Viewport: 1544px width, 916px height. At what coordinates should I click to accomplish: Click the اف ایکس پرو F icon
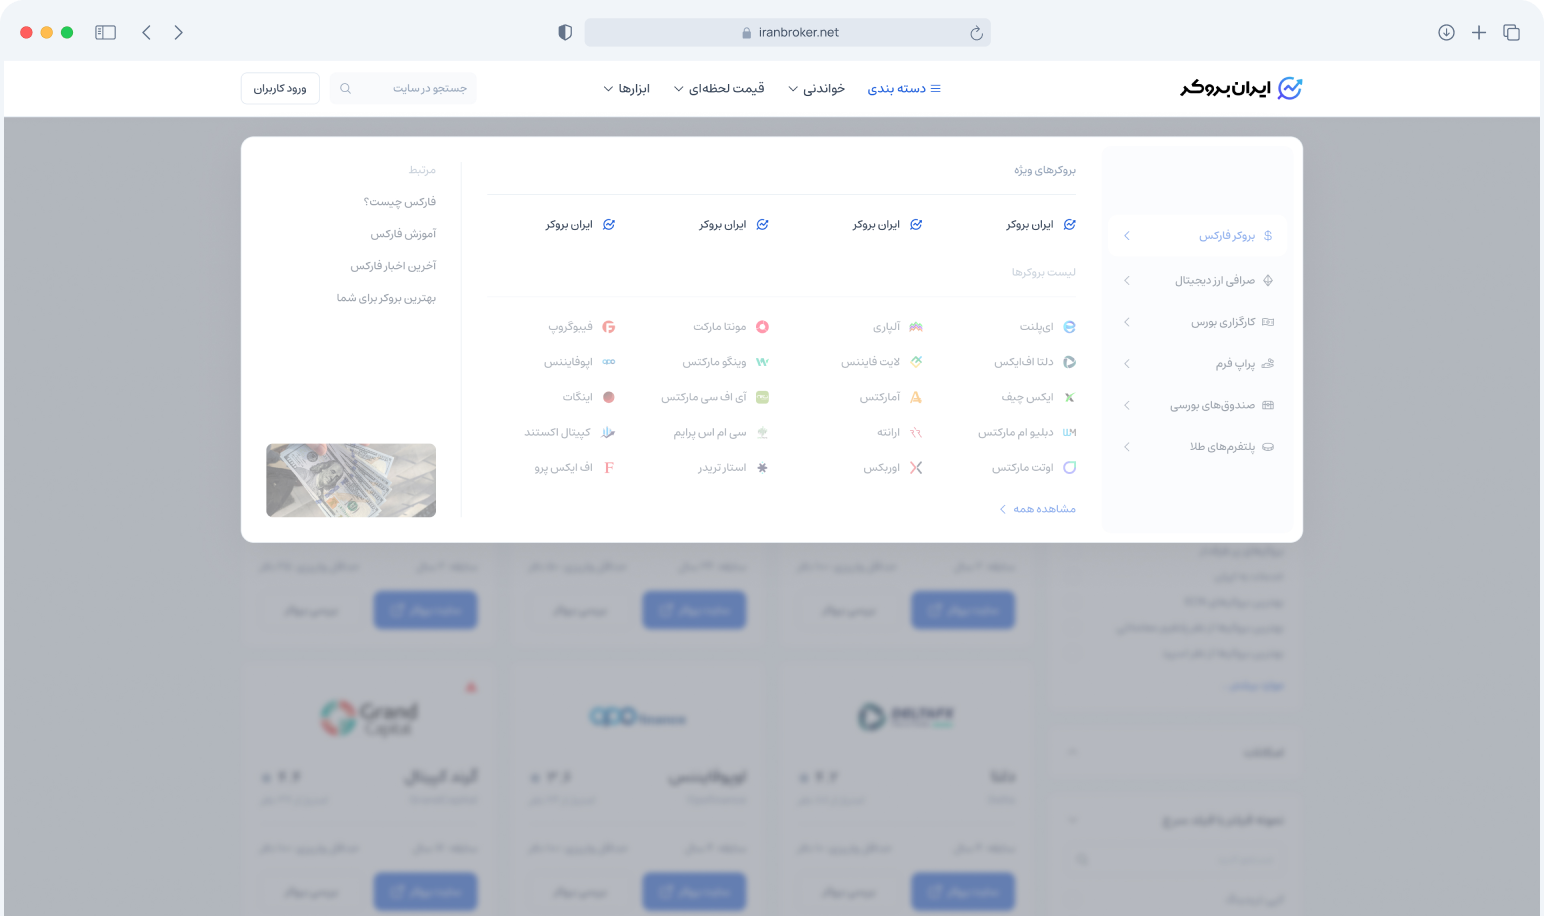(609, 467)
